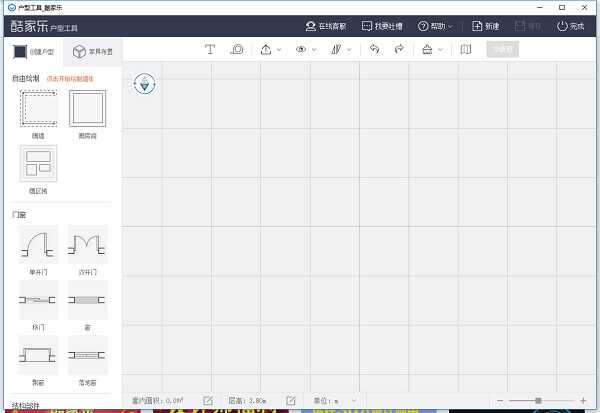The height and width of the screenshot is (413, 600).
Task: Click the 新建 new button
Action: 485,25
